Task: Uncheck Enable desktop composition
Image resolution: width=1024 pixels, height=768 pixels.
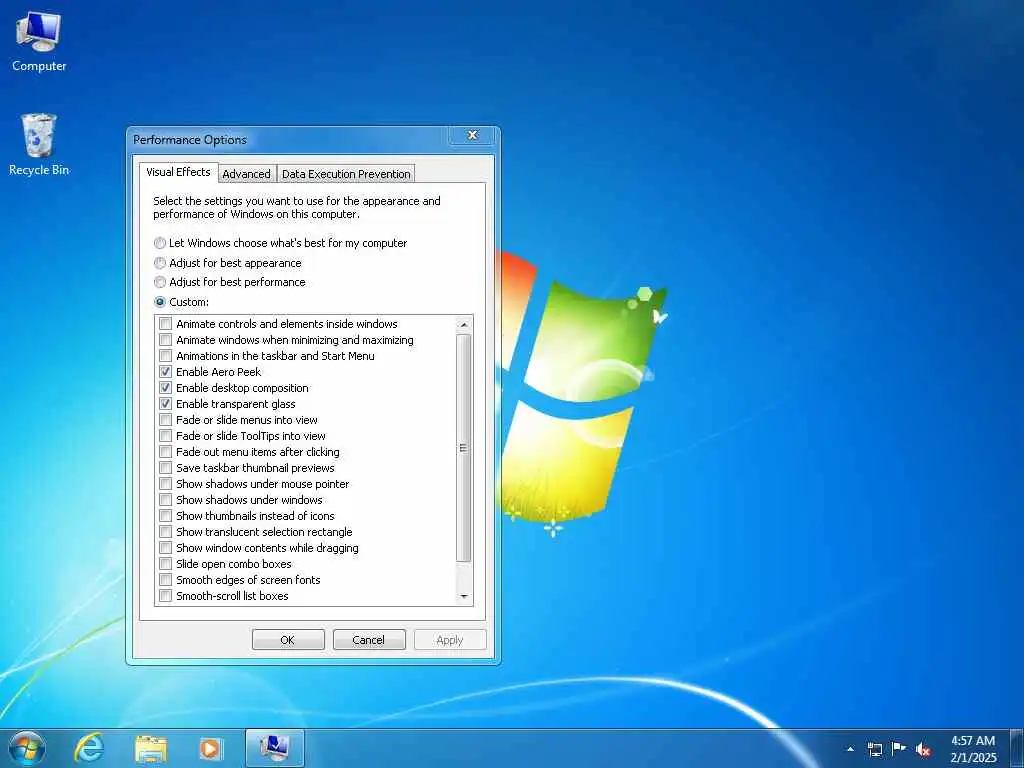Action: [x=166, y=388]
